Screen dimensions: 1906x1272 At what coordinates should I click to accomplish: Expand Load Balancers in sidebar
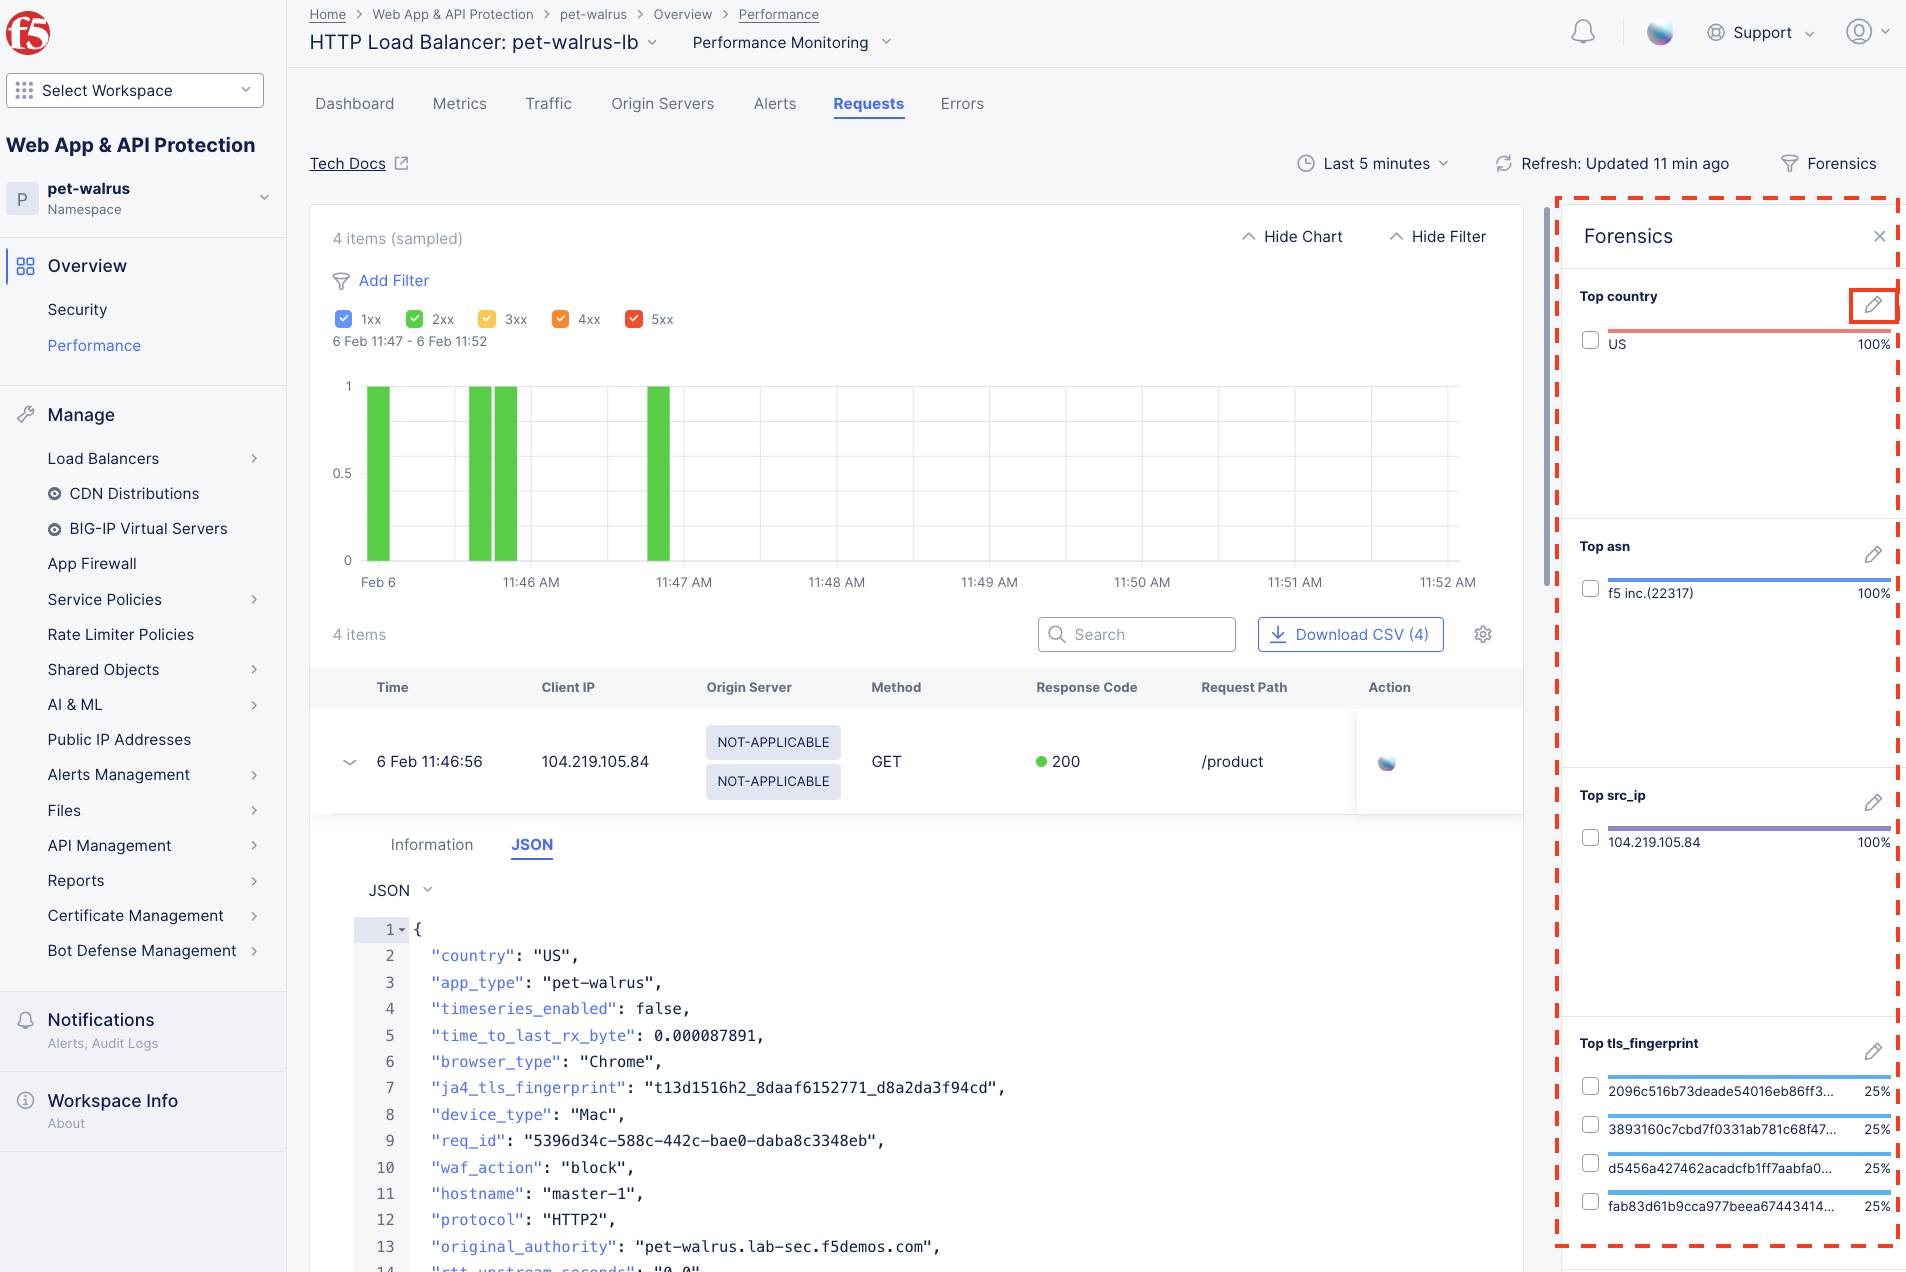click(x=152, y=459)
